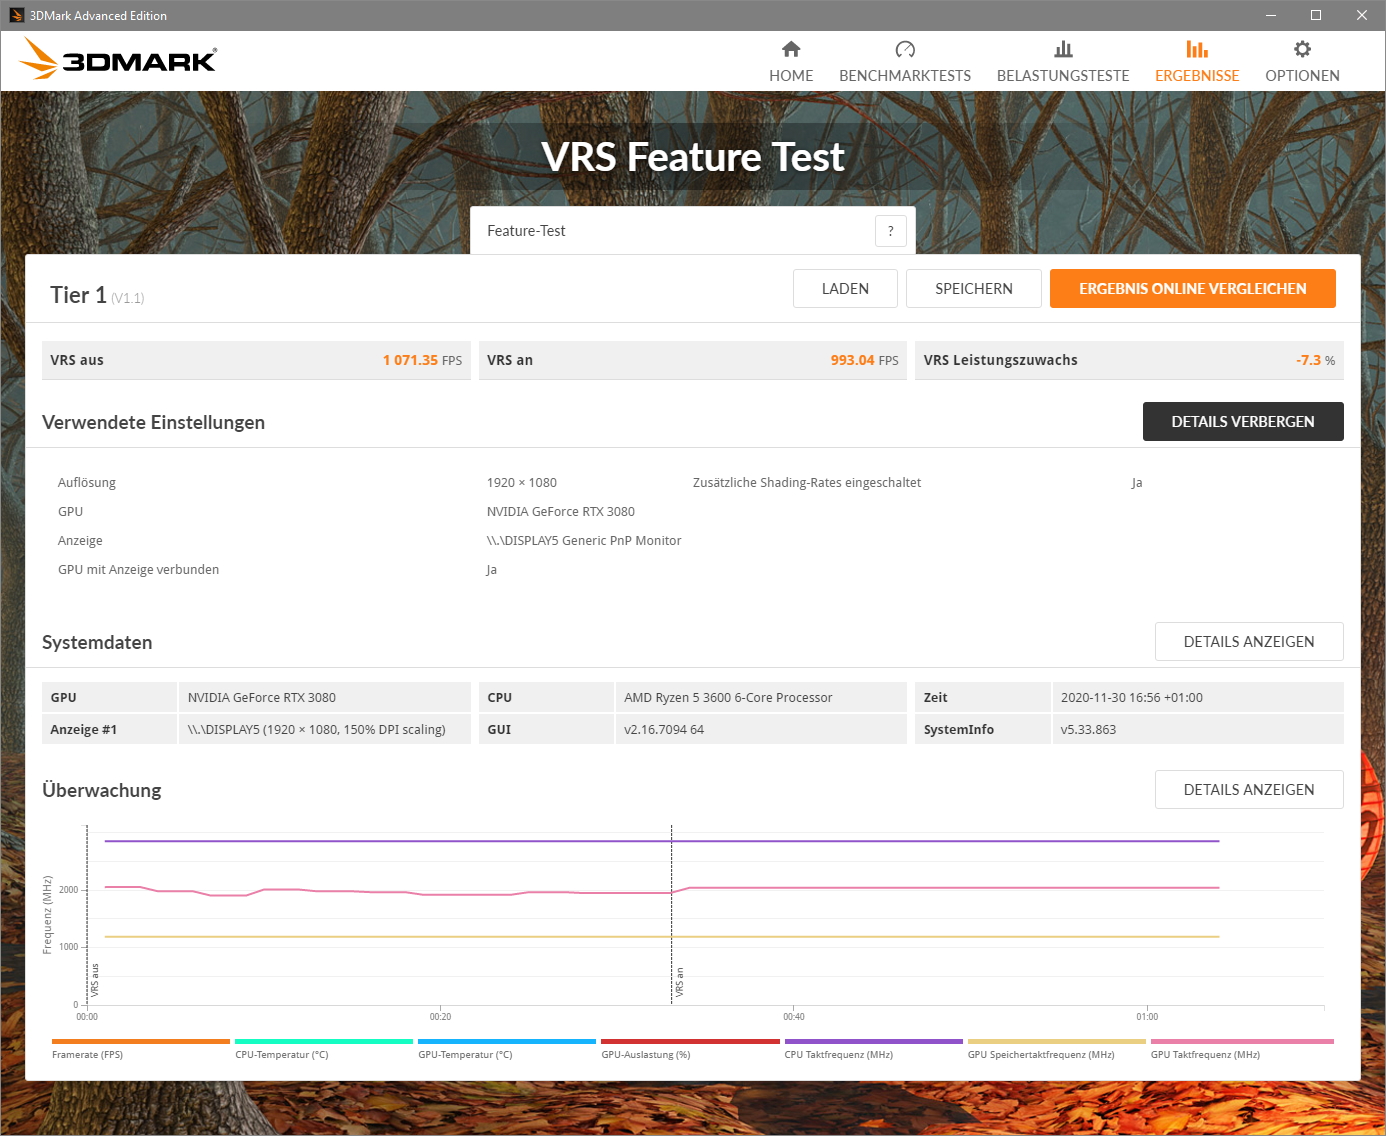Screen dimensions: 1386x1136
Task: Select the orange Ergebnisse chart icon
Action: pyautogui.click(x=1197, y=49)
